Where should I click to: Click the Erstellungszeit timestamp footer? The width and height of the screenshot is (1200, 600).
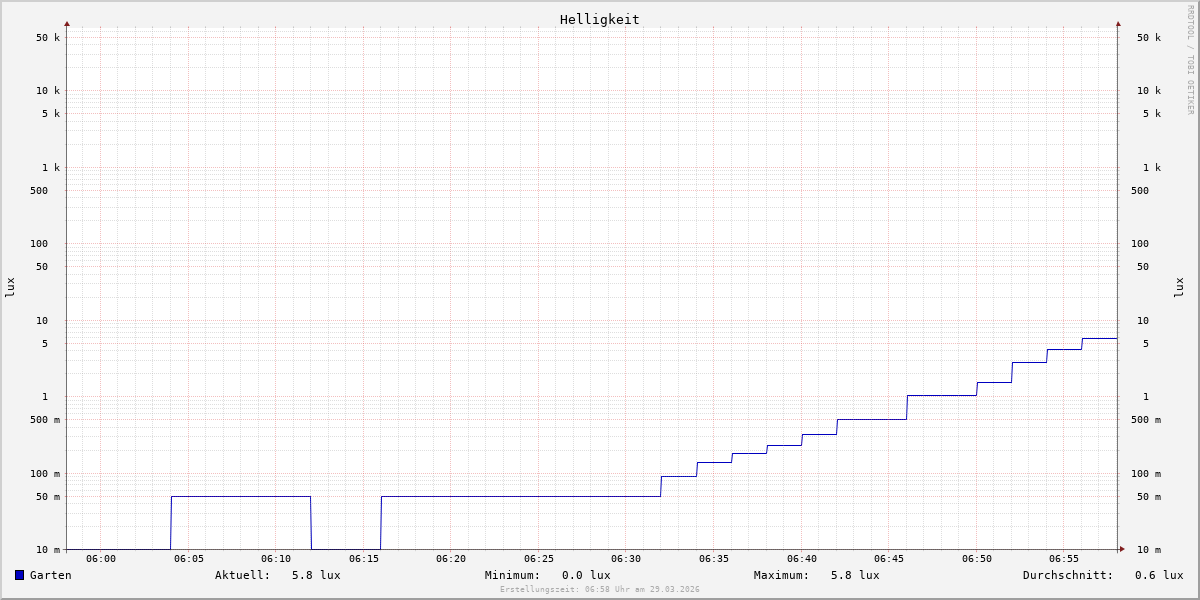click(x=600, y=590)
